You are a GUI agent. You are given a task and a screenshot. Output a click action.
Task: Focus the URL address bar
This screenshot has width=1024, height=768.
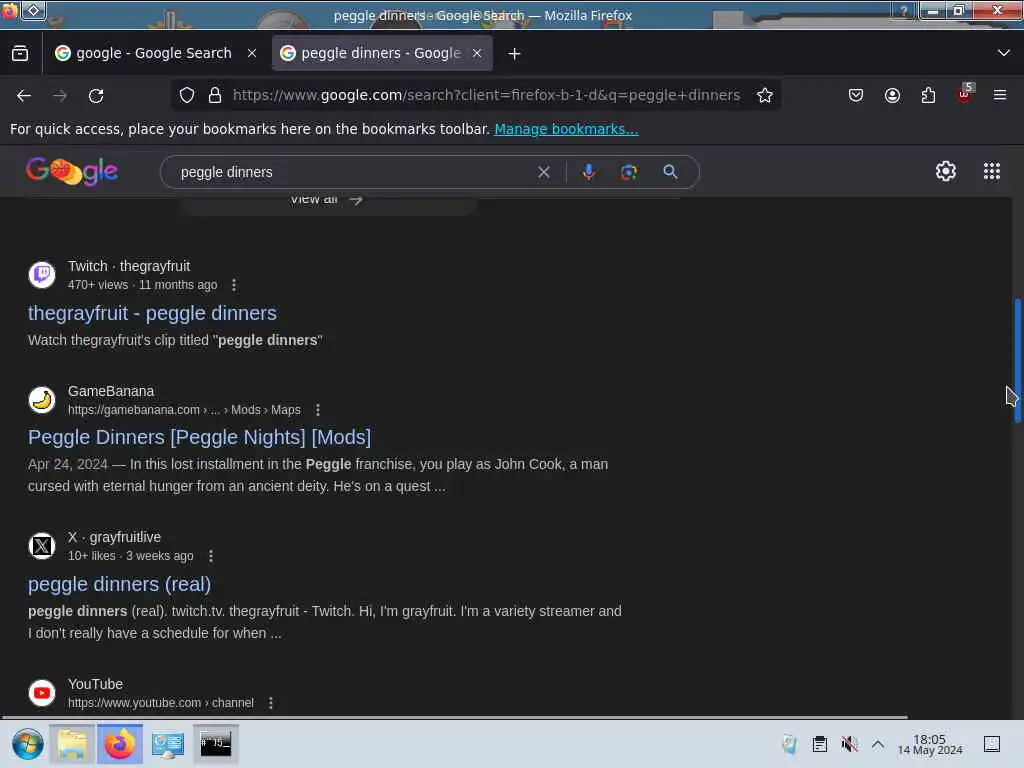click(x=486, y=95)
